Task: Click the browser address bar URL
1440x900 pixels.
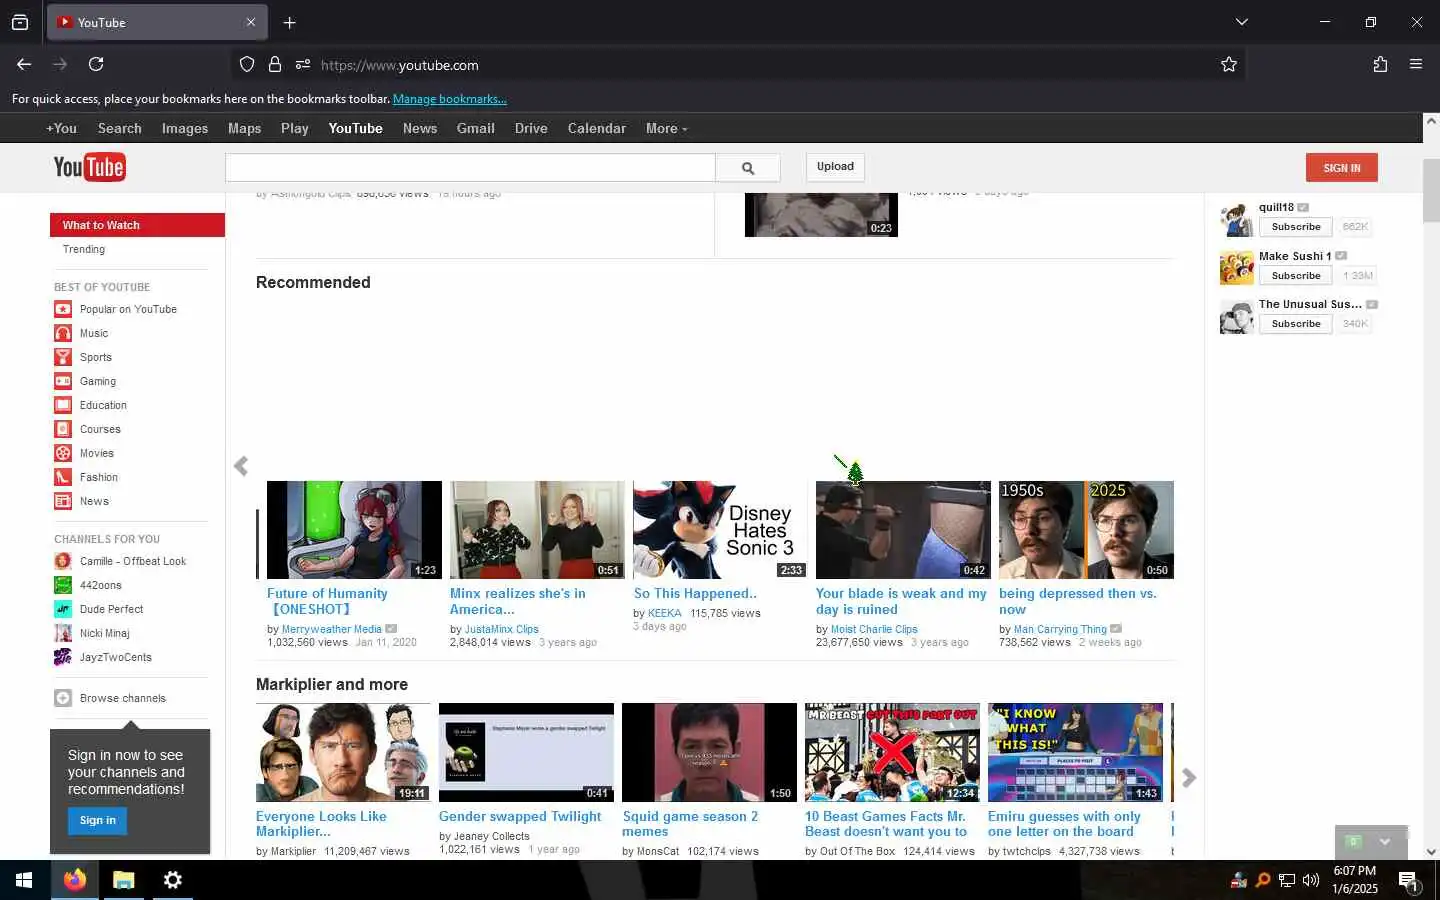Action: coord(400,65)
